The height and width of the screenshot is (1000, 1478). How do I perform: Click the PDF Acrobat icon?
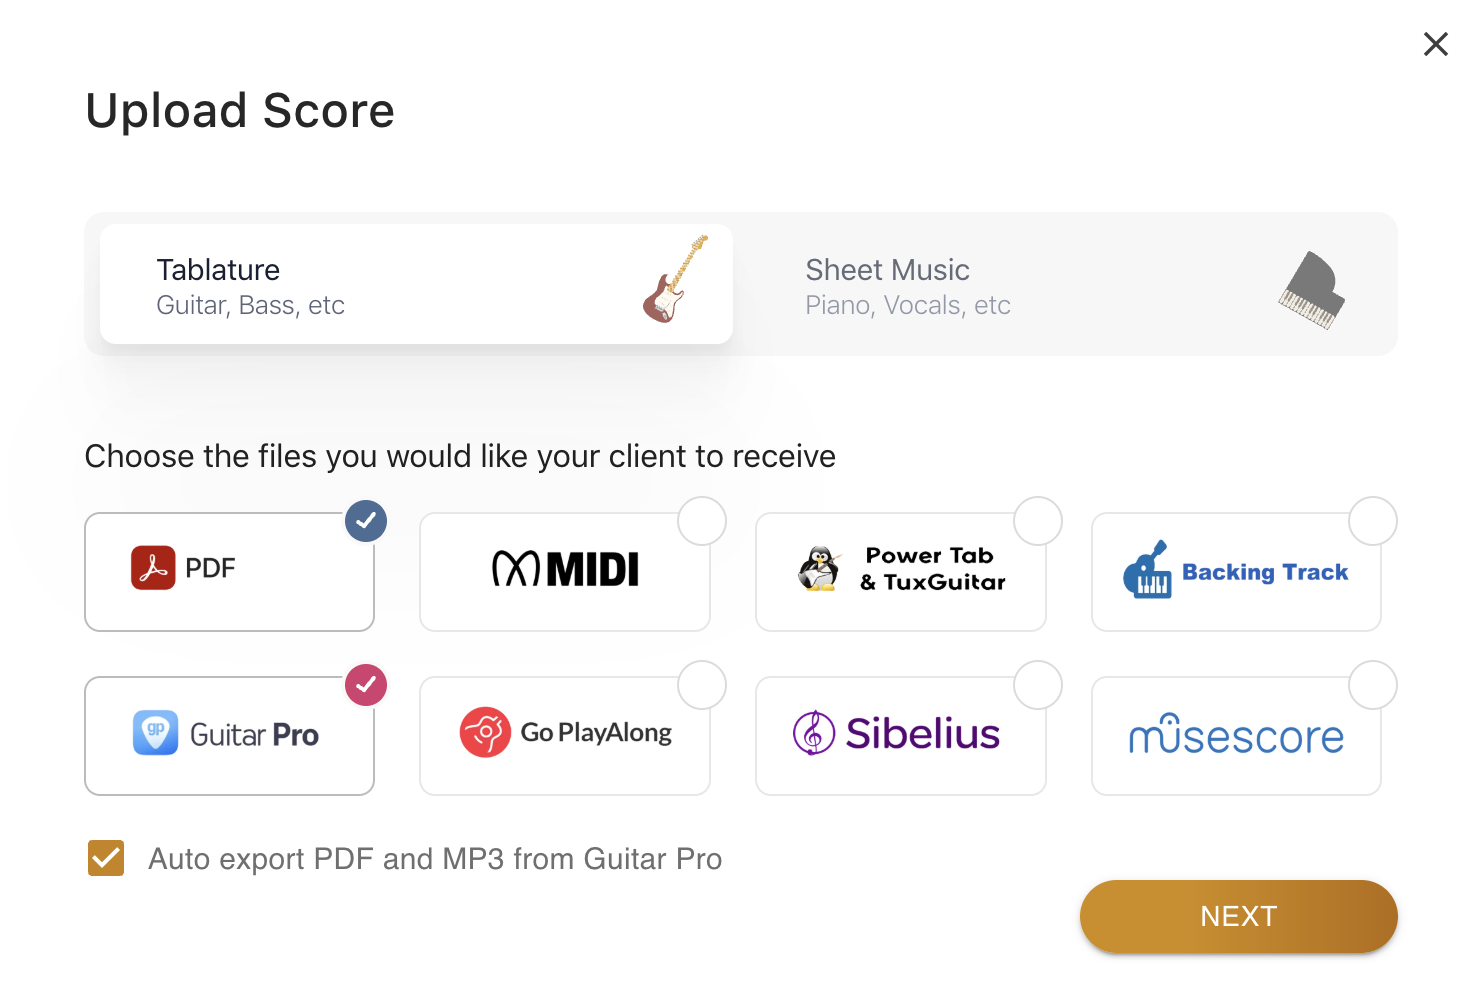tap(153, 568)
